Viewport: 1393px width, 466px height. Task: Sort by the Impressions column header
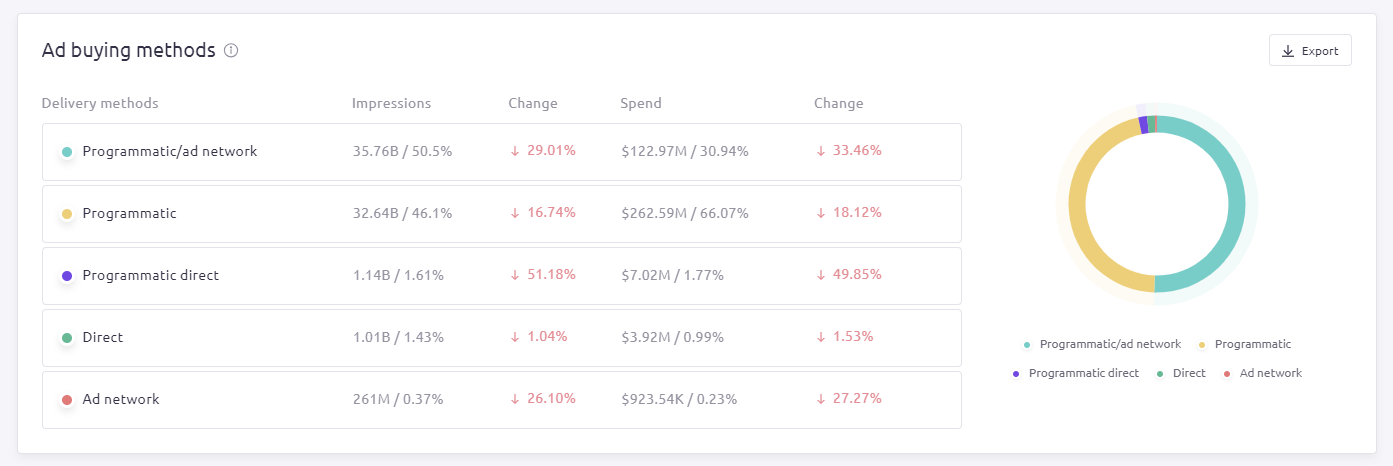[391, 103]
